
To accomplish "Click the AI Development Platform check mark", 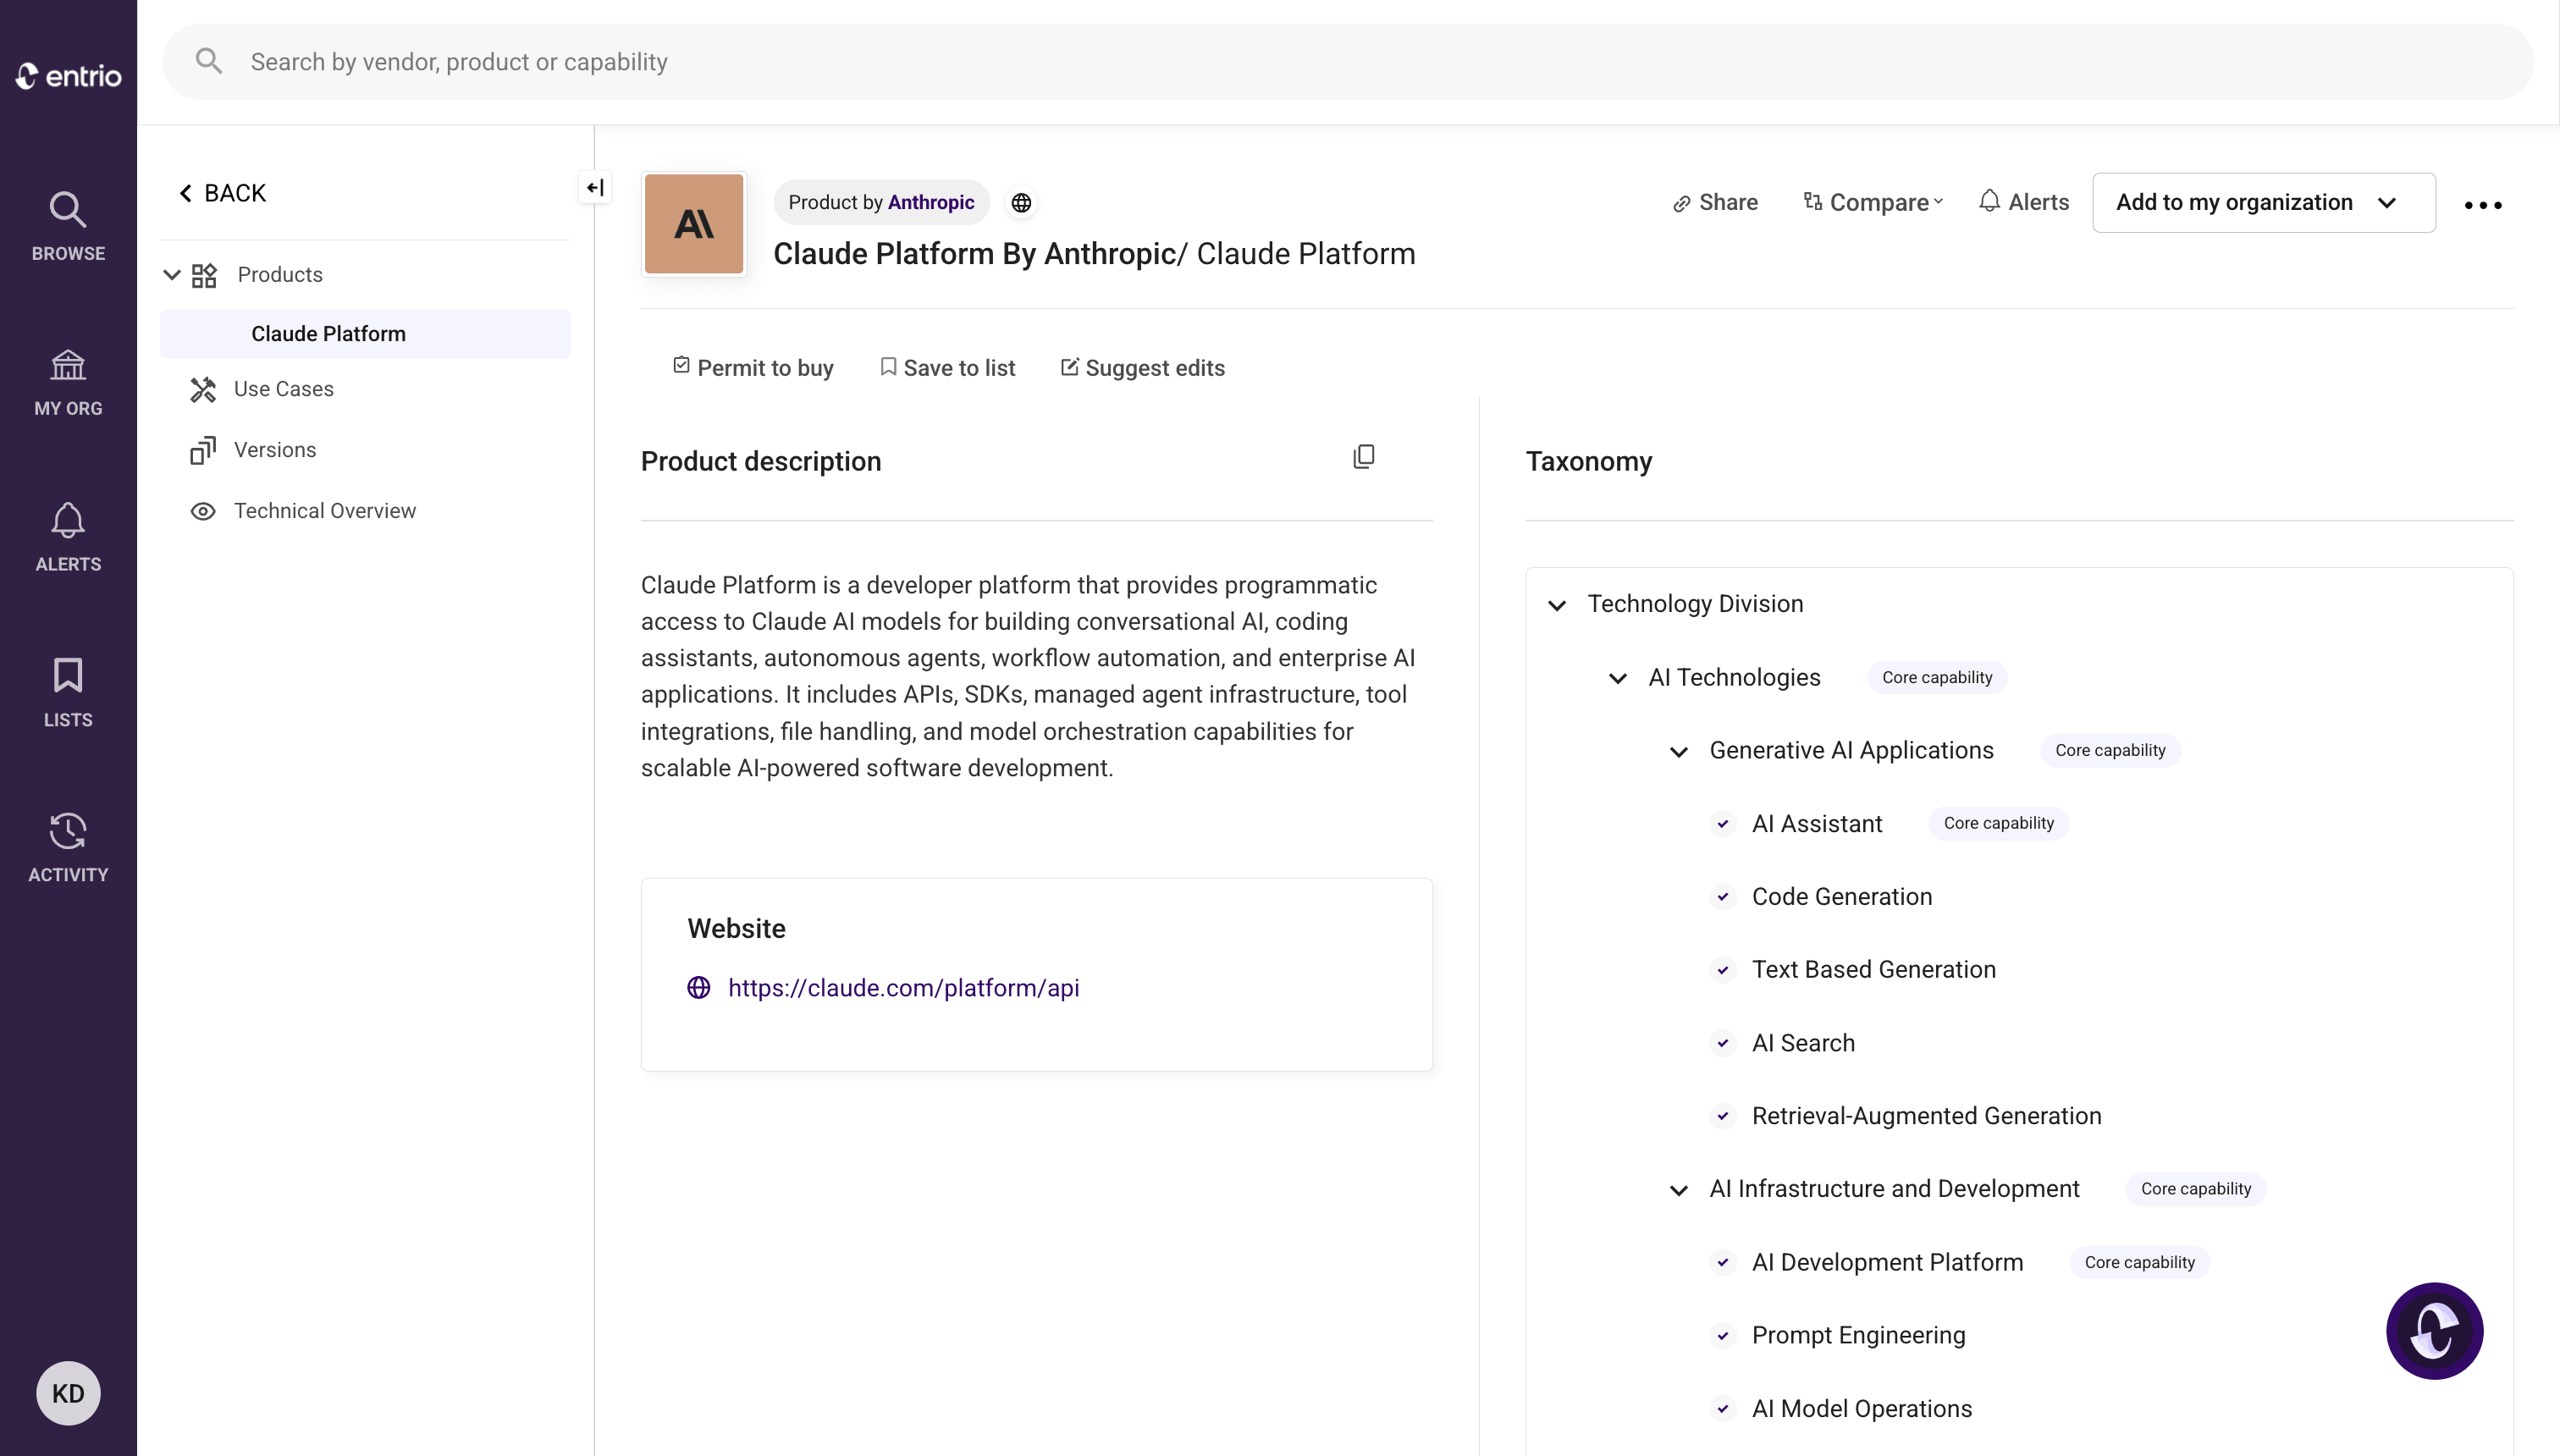I will (x=1723, y=1263).
